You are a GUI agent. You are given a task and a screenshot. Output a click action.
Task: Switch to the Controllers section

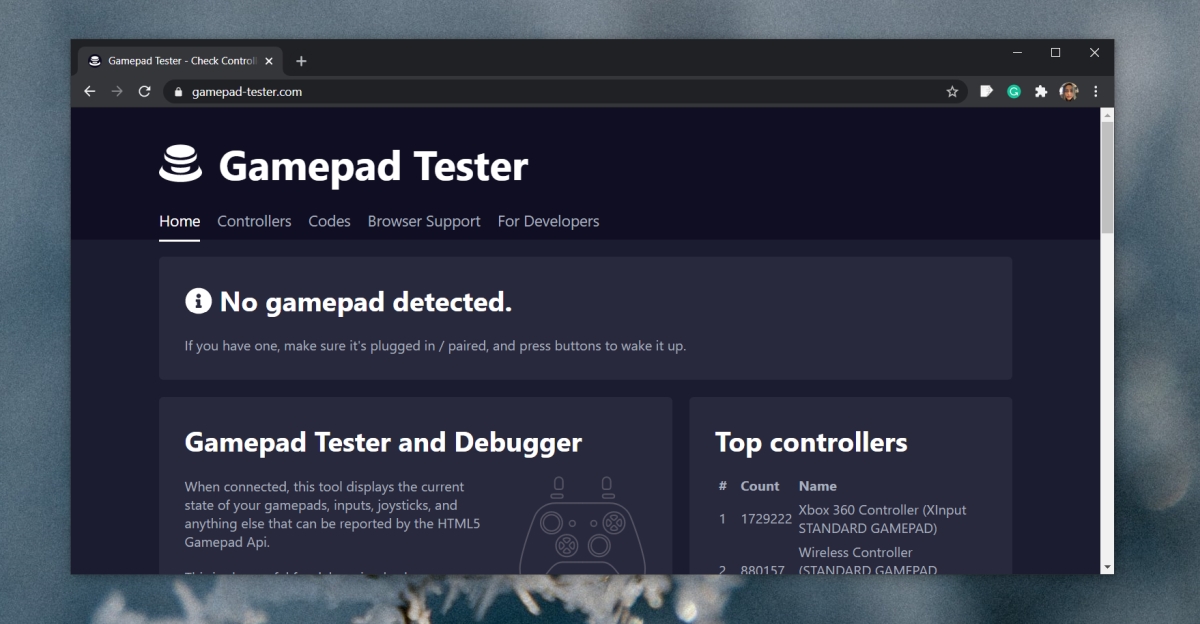coord(254,221)
